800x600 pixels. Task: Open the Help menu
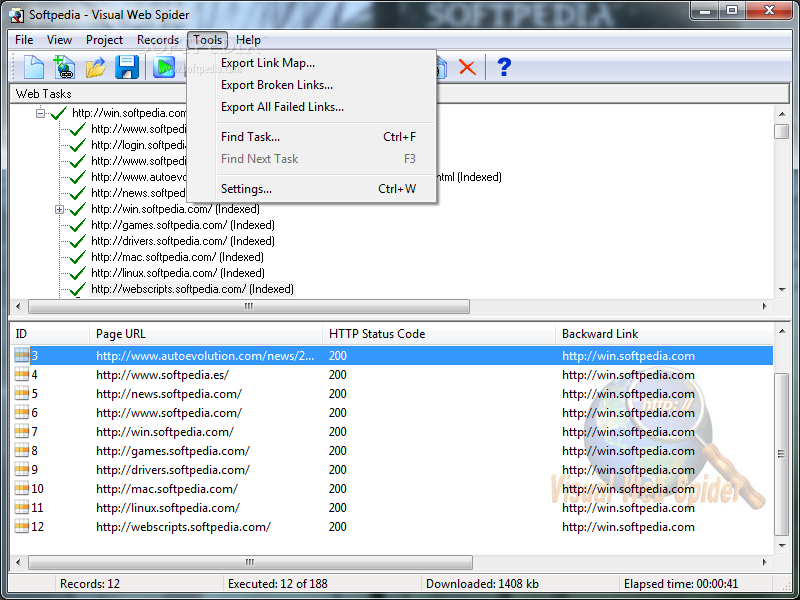248,40
